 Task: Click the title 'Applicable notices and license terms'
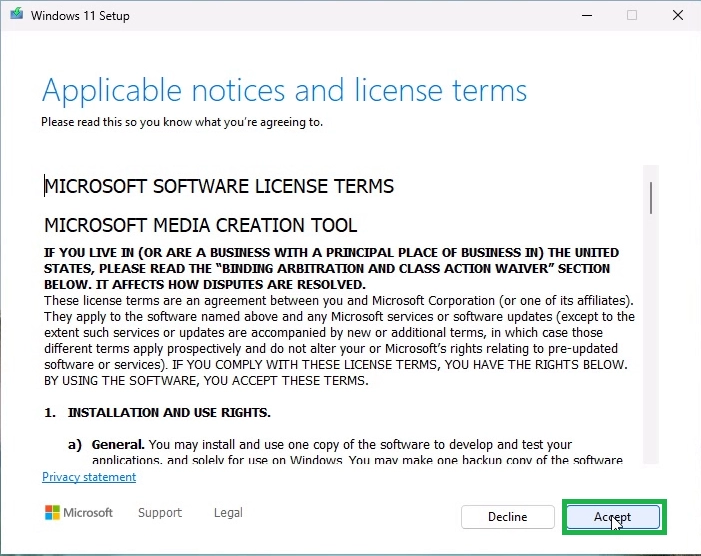pyautogui.click(x=284, y=91)
